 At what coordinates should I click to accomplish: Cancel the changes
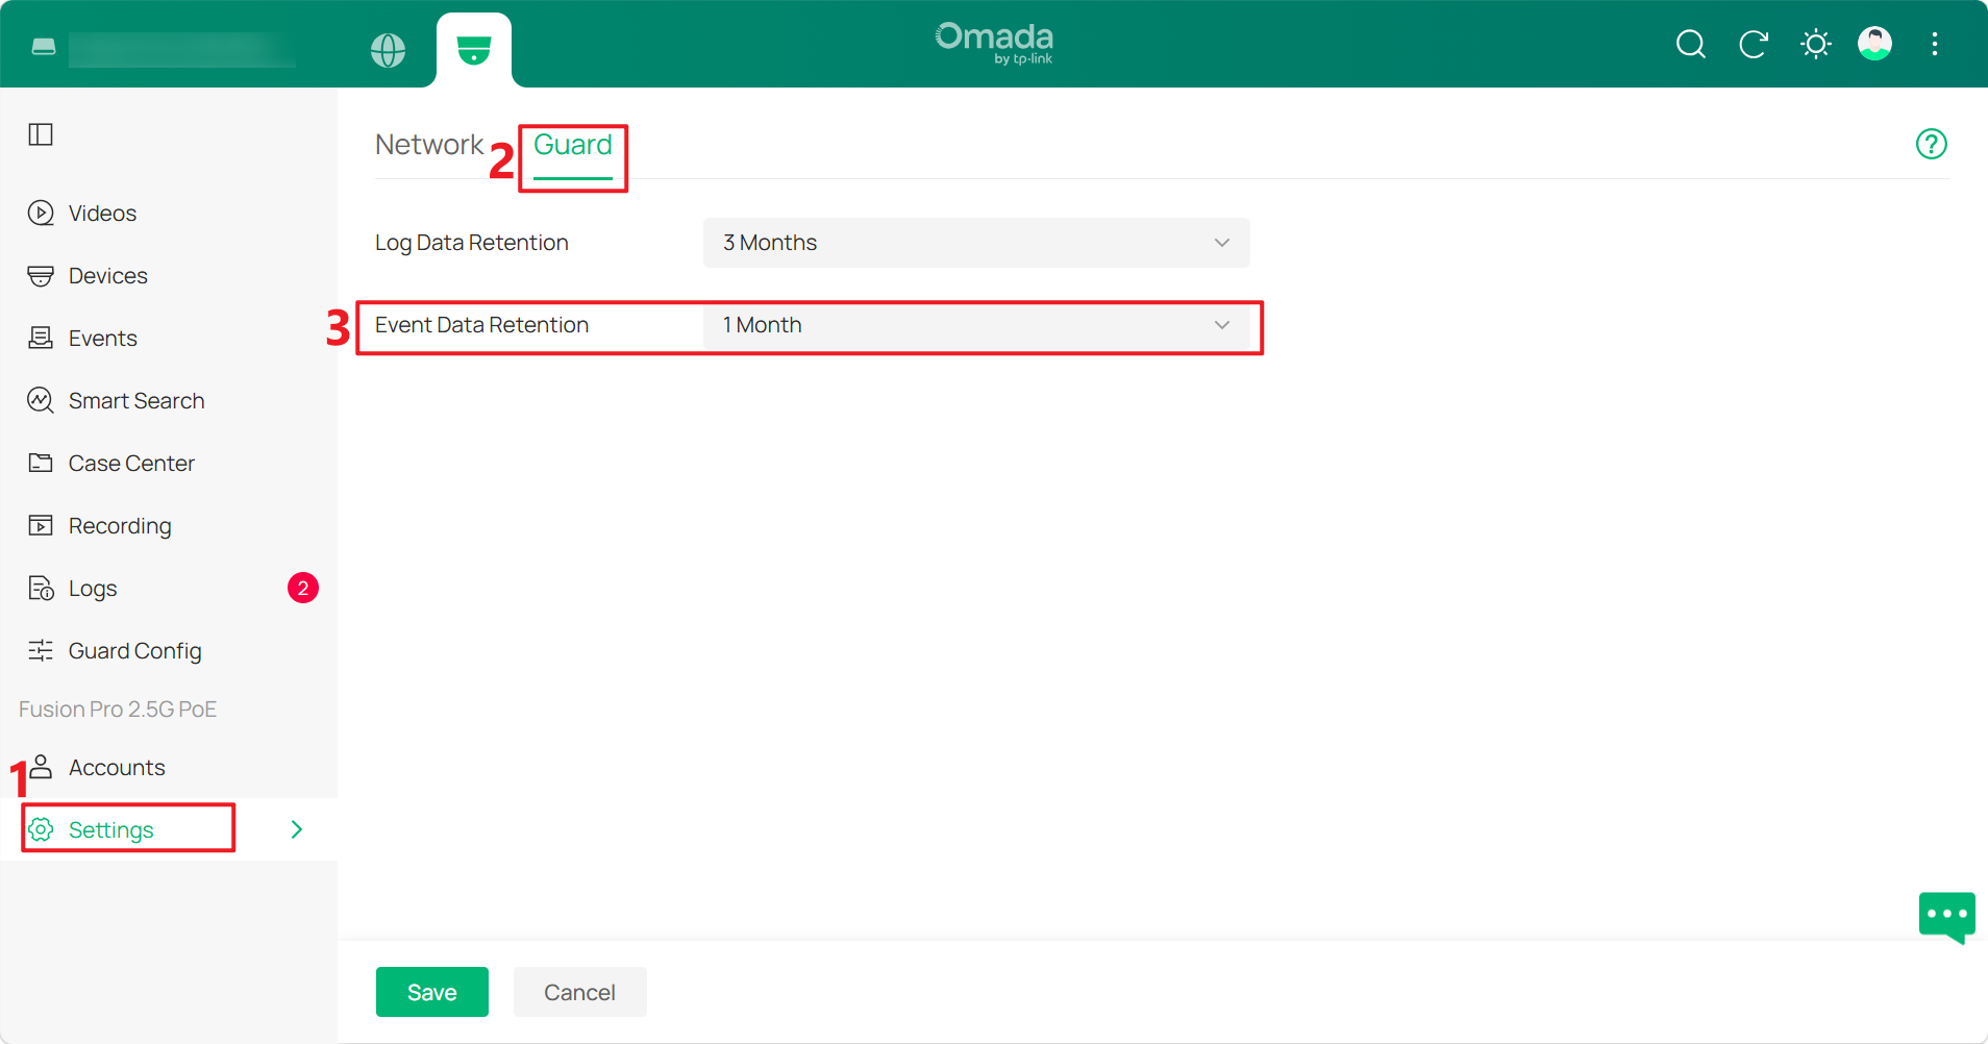click(x=580, y=992)
